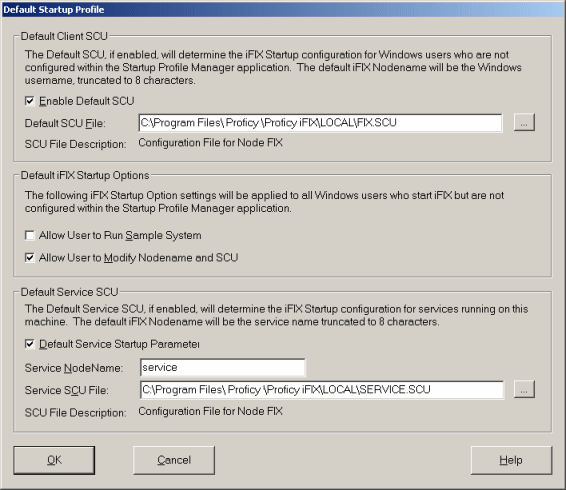Viewport: 566px width, 490px height.
Task: Select the Default Service SCU group heading
Action: coord(69,292)
